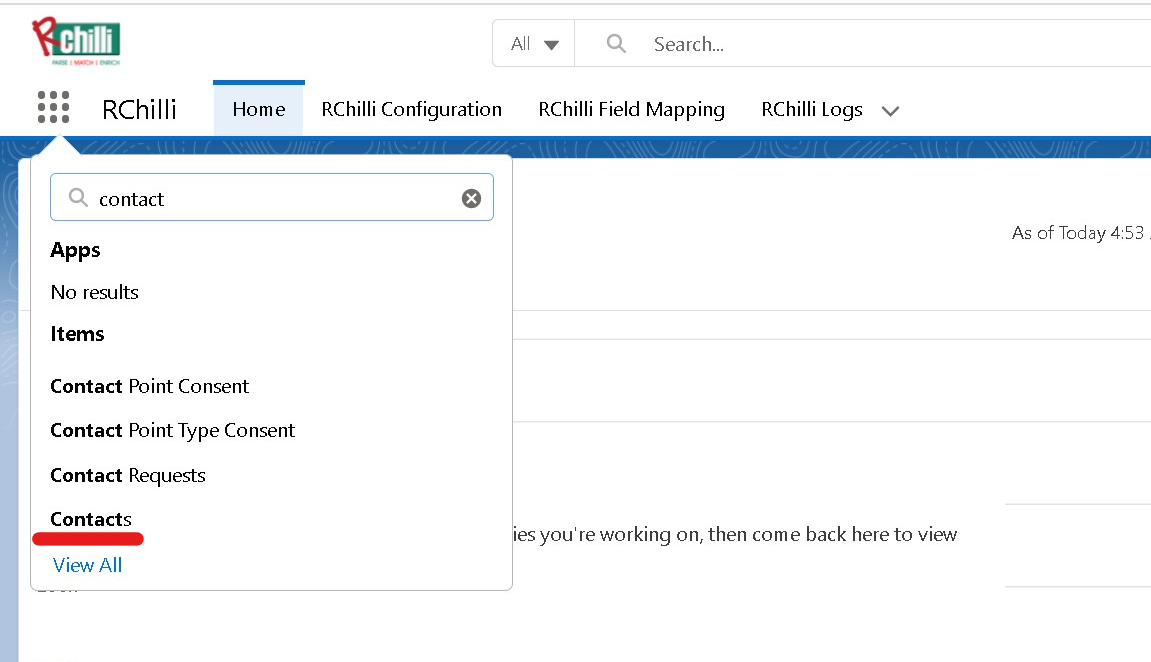Open the RChilli Field Mapping tab

[631, 109]
